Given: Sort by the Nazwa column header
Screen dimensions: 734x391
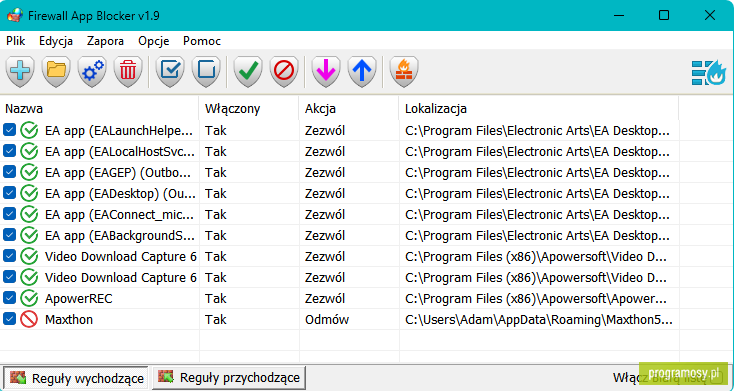Looking at the screenshot, I should [99, 109].
